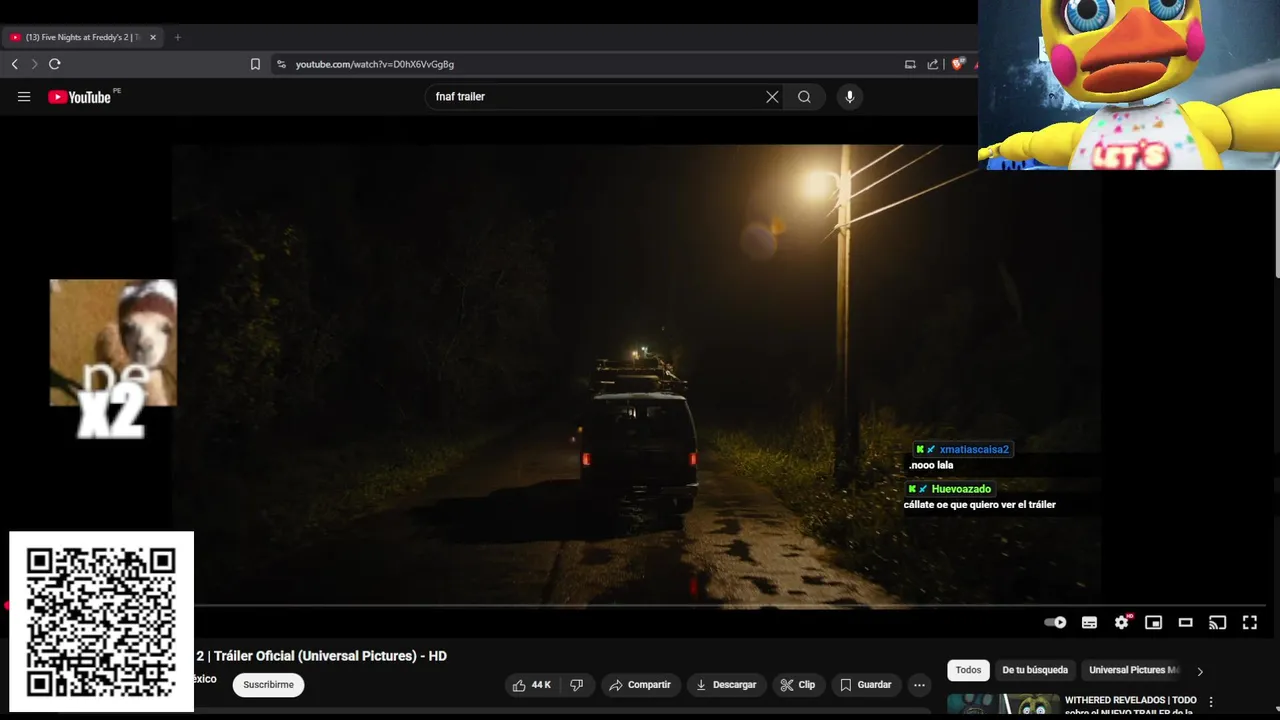The image size is (1280, 720).
Task: Open player settings gear
Action: (x=1122, y=622)
